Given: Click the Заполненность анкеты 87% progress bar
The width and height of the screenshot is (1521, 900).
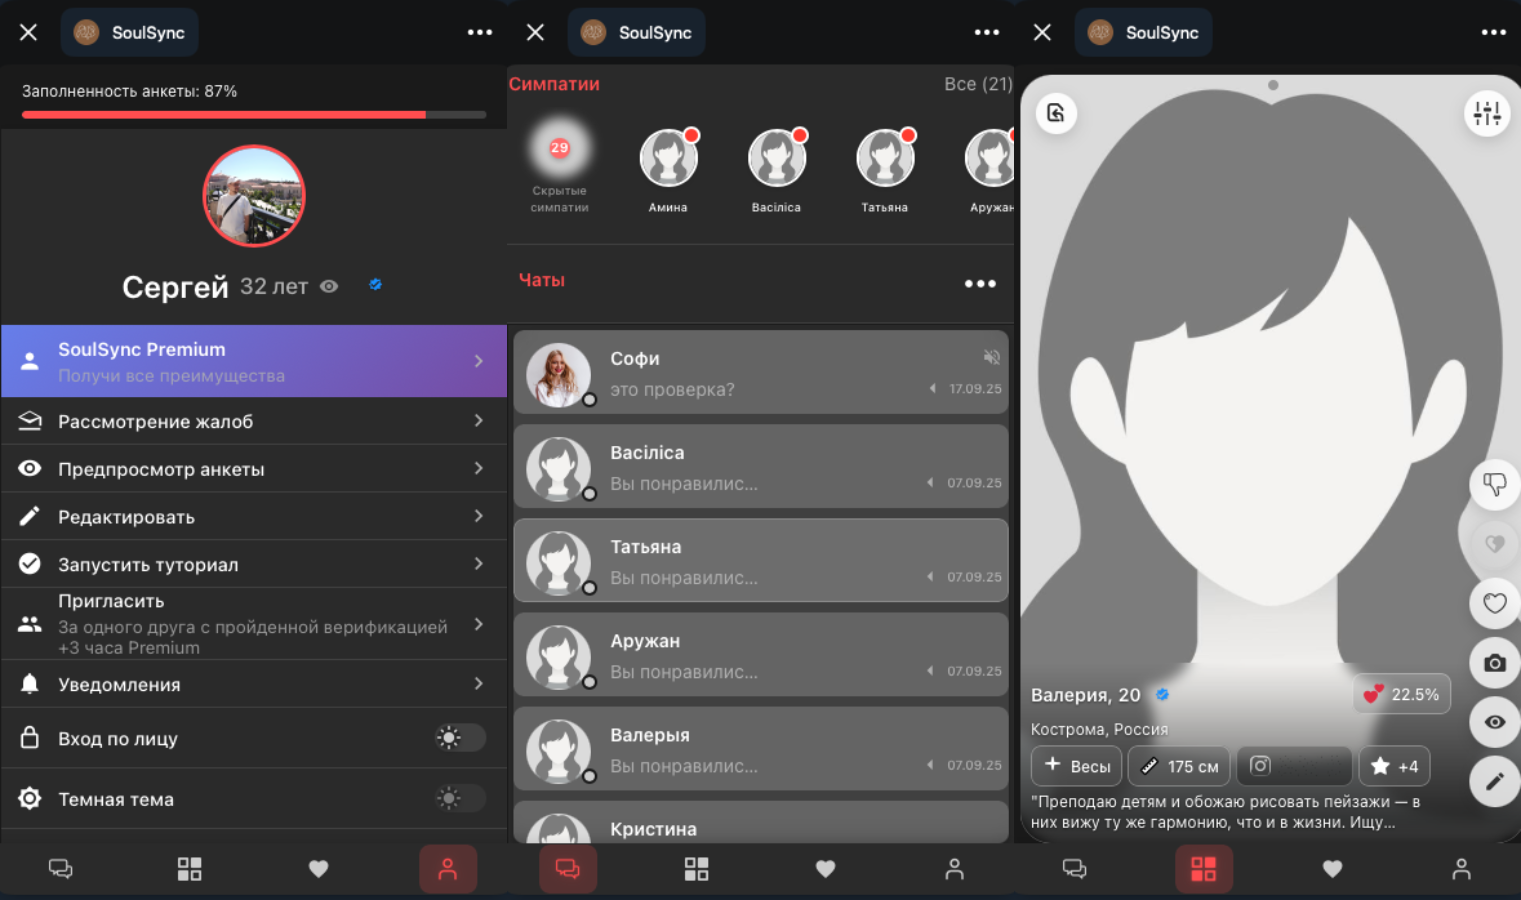Looking at the screenshot, I should [254, 115].
